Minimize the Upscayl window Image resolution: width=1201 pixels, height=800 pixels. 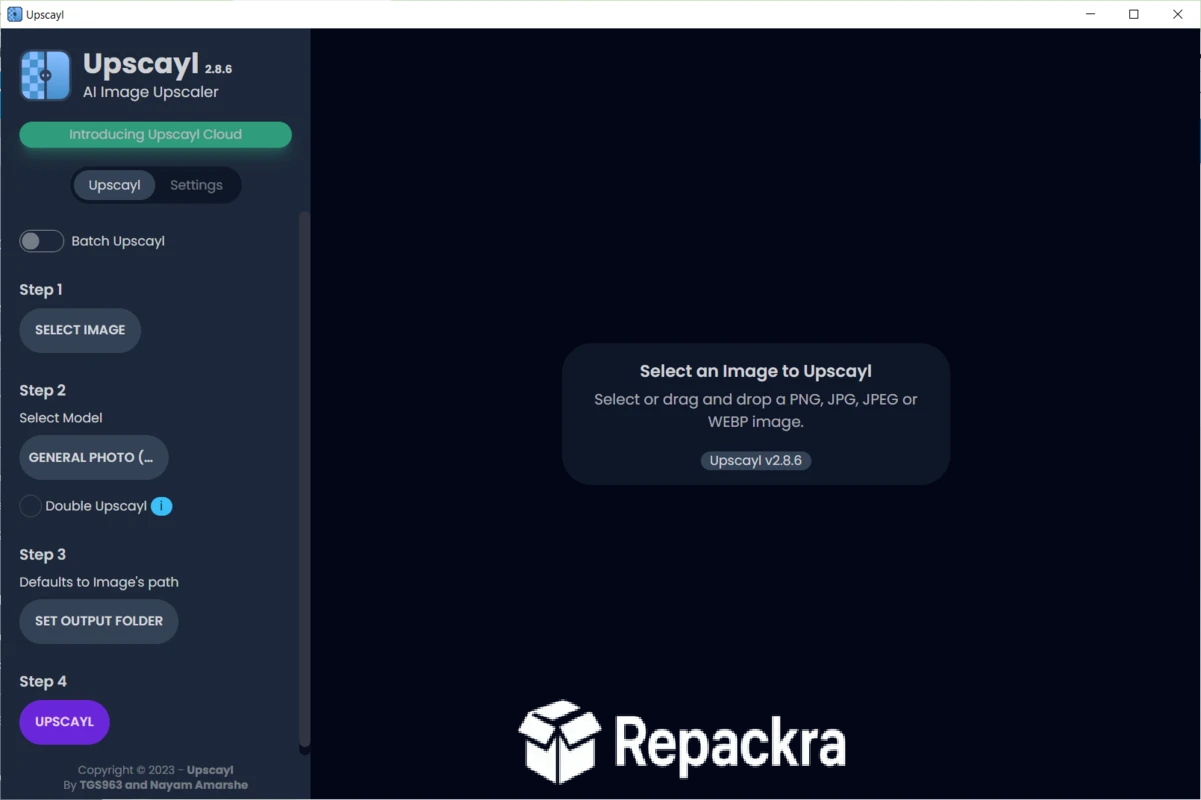[x=1090, y=14]
